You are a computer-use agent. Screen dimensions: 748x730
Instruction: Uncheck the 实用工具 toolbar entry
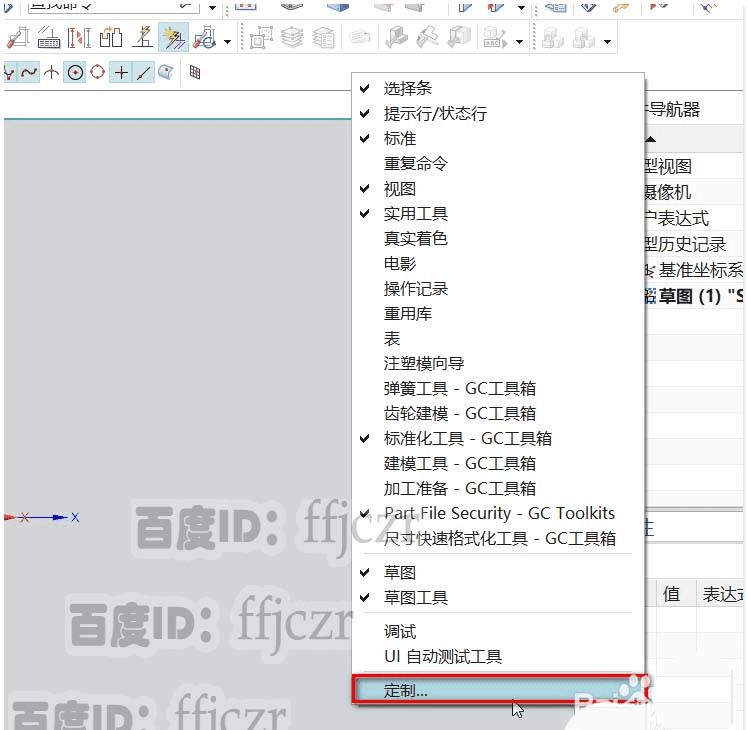(498, 214)
